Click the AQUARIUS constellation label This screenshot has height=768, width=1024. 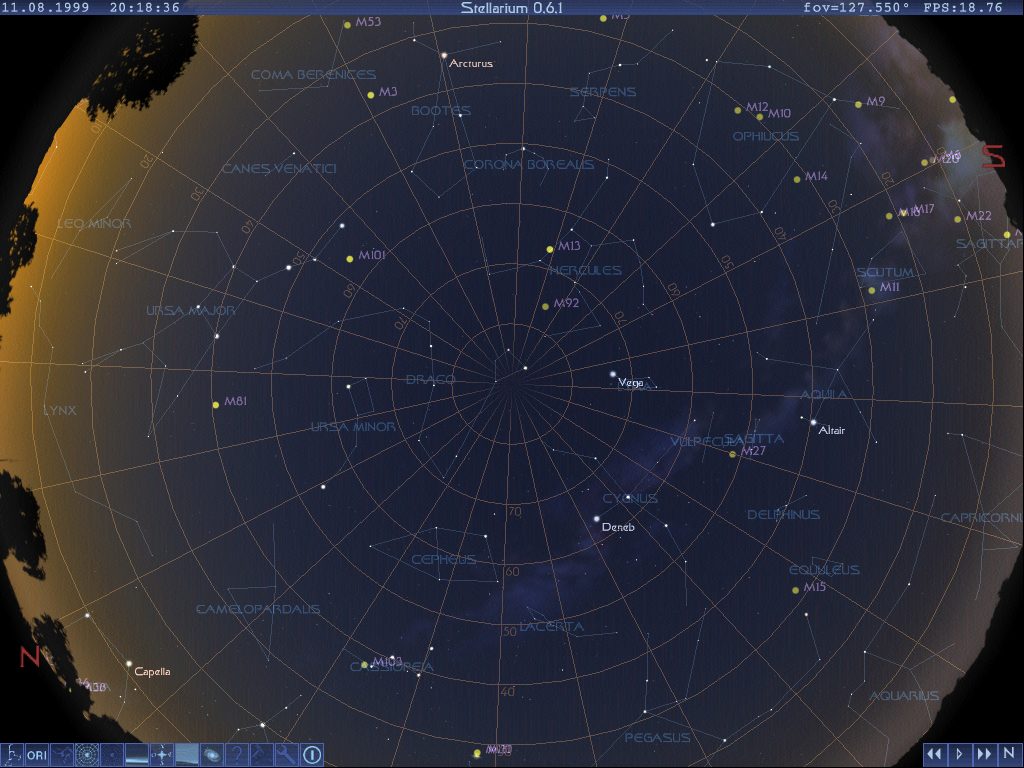[904, 696]
